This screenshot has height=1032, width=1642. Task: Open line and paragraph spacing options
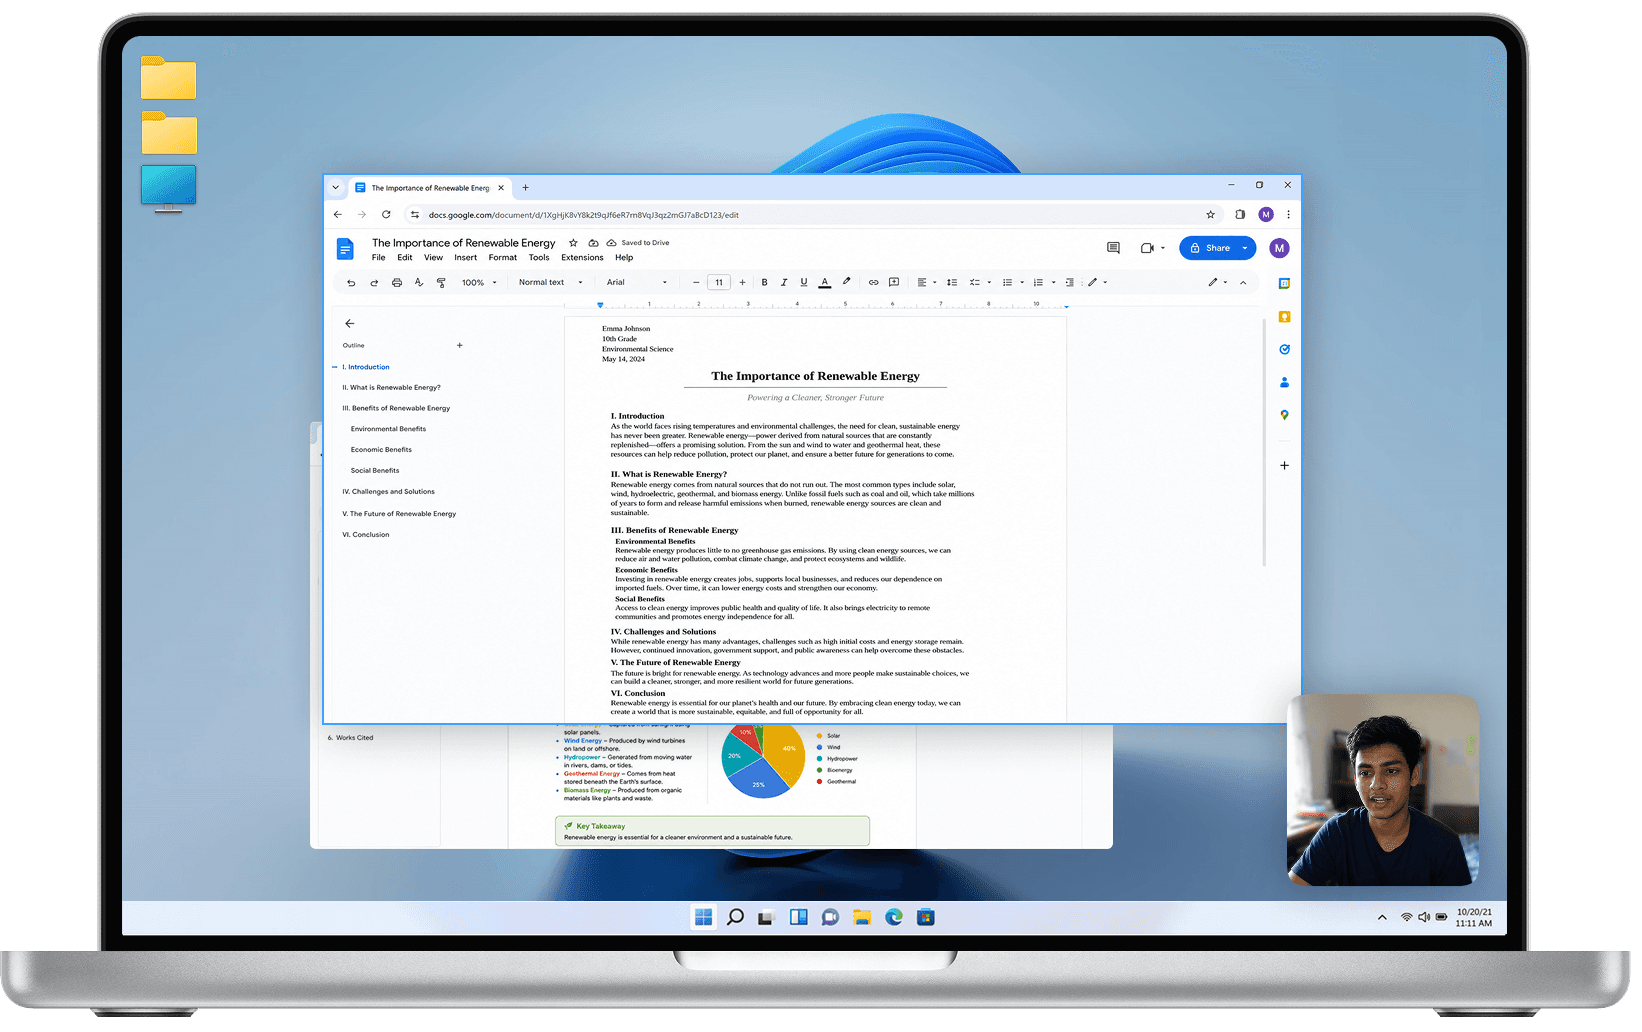click(x=952, y=283)
